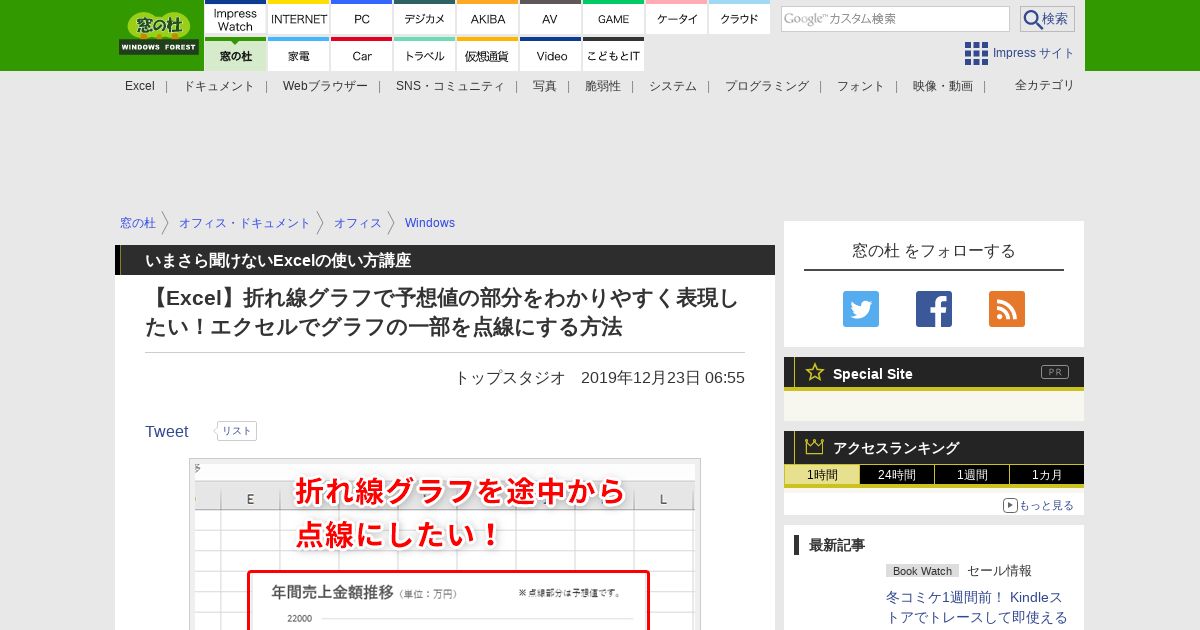The height and width of the screenshot is (630, 1200).
Task: Open the ケータイ site tab
Action: [x=677, y=19]
